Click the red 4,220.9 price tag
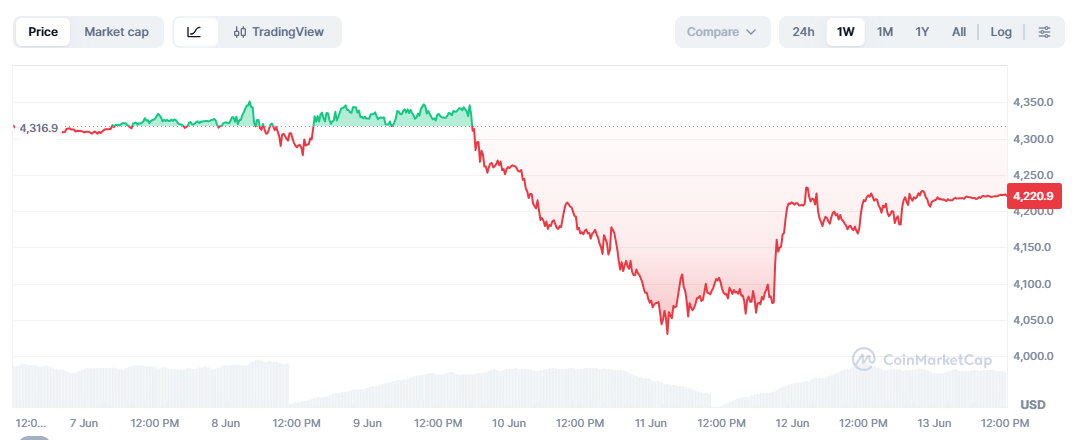Image resolution: width=1074 pixels, height=440 pixels. pyautogui.click(x=1034, y=196)
